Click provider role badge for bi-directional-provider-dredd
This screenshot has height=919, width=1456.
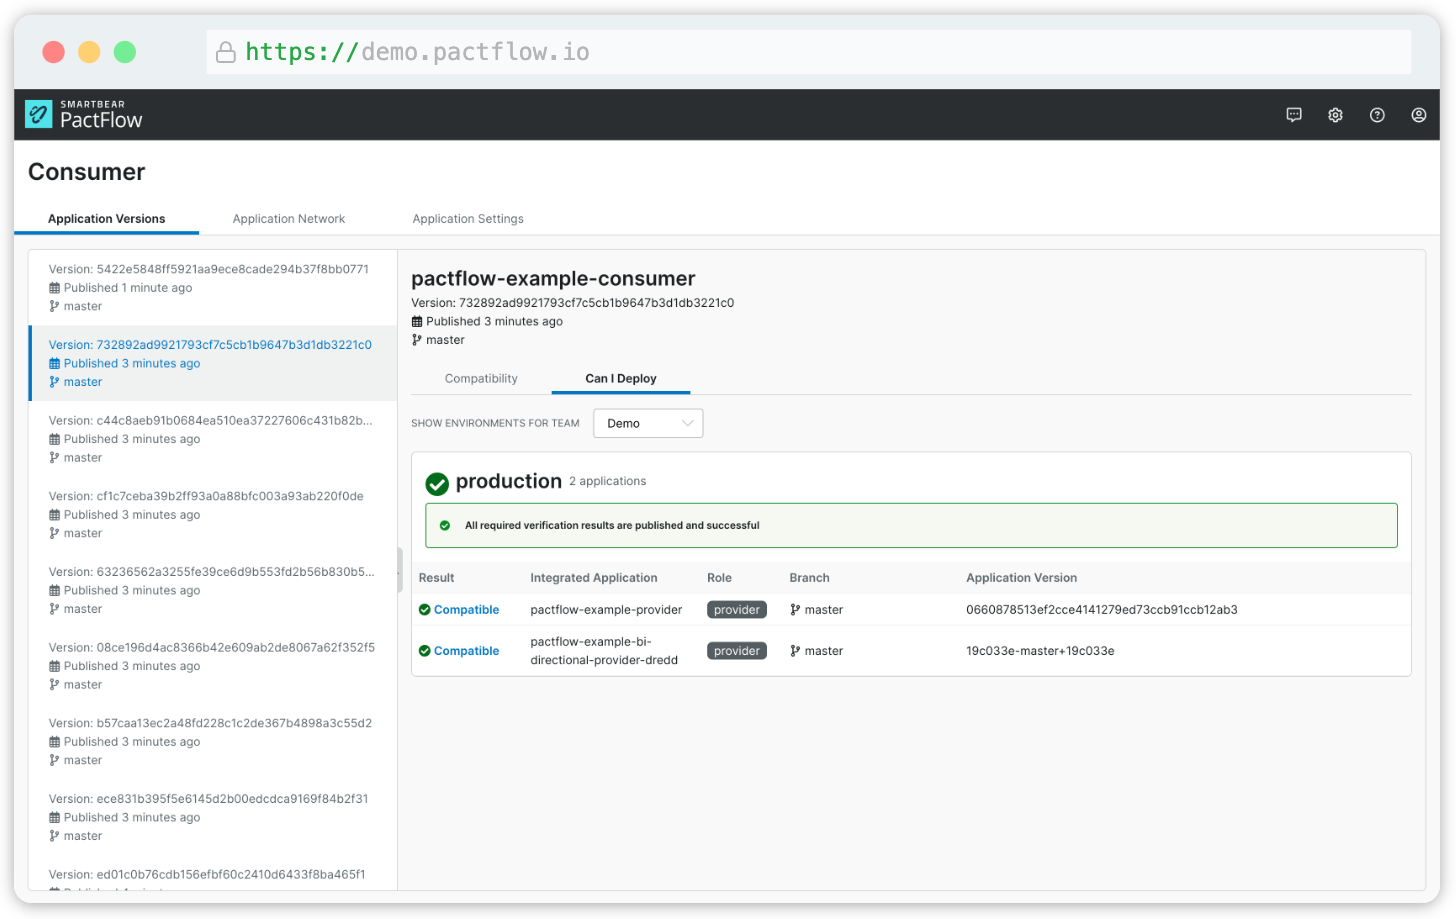pyautogui.click(x=737, y=651)
